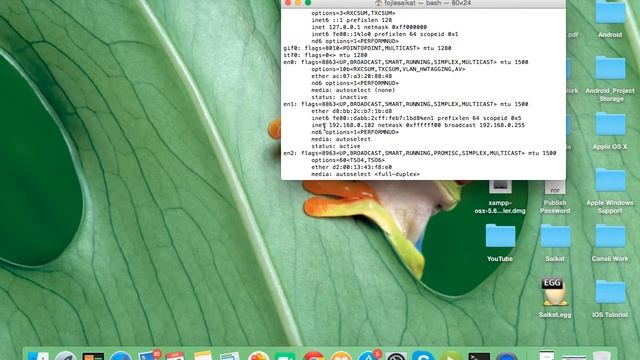Click the 'inet 192.168.0.102' address line
The image size is (640, 360).
pos(418,125)
